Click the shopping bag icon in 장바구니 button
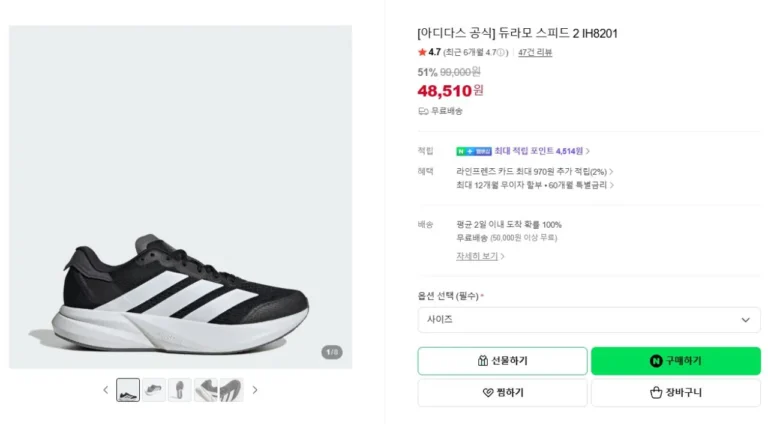 click(656, 392)
